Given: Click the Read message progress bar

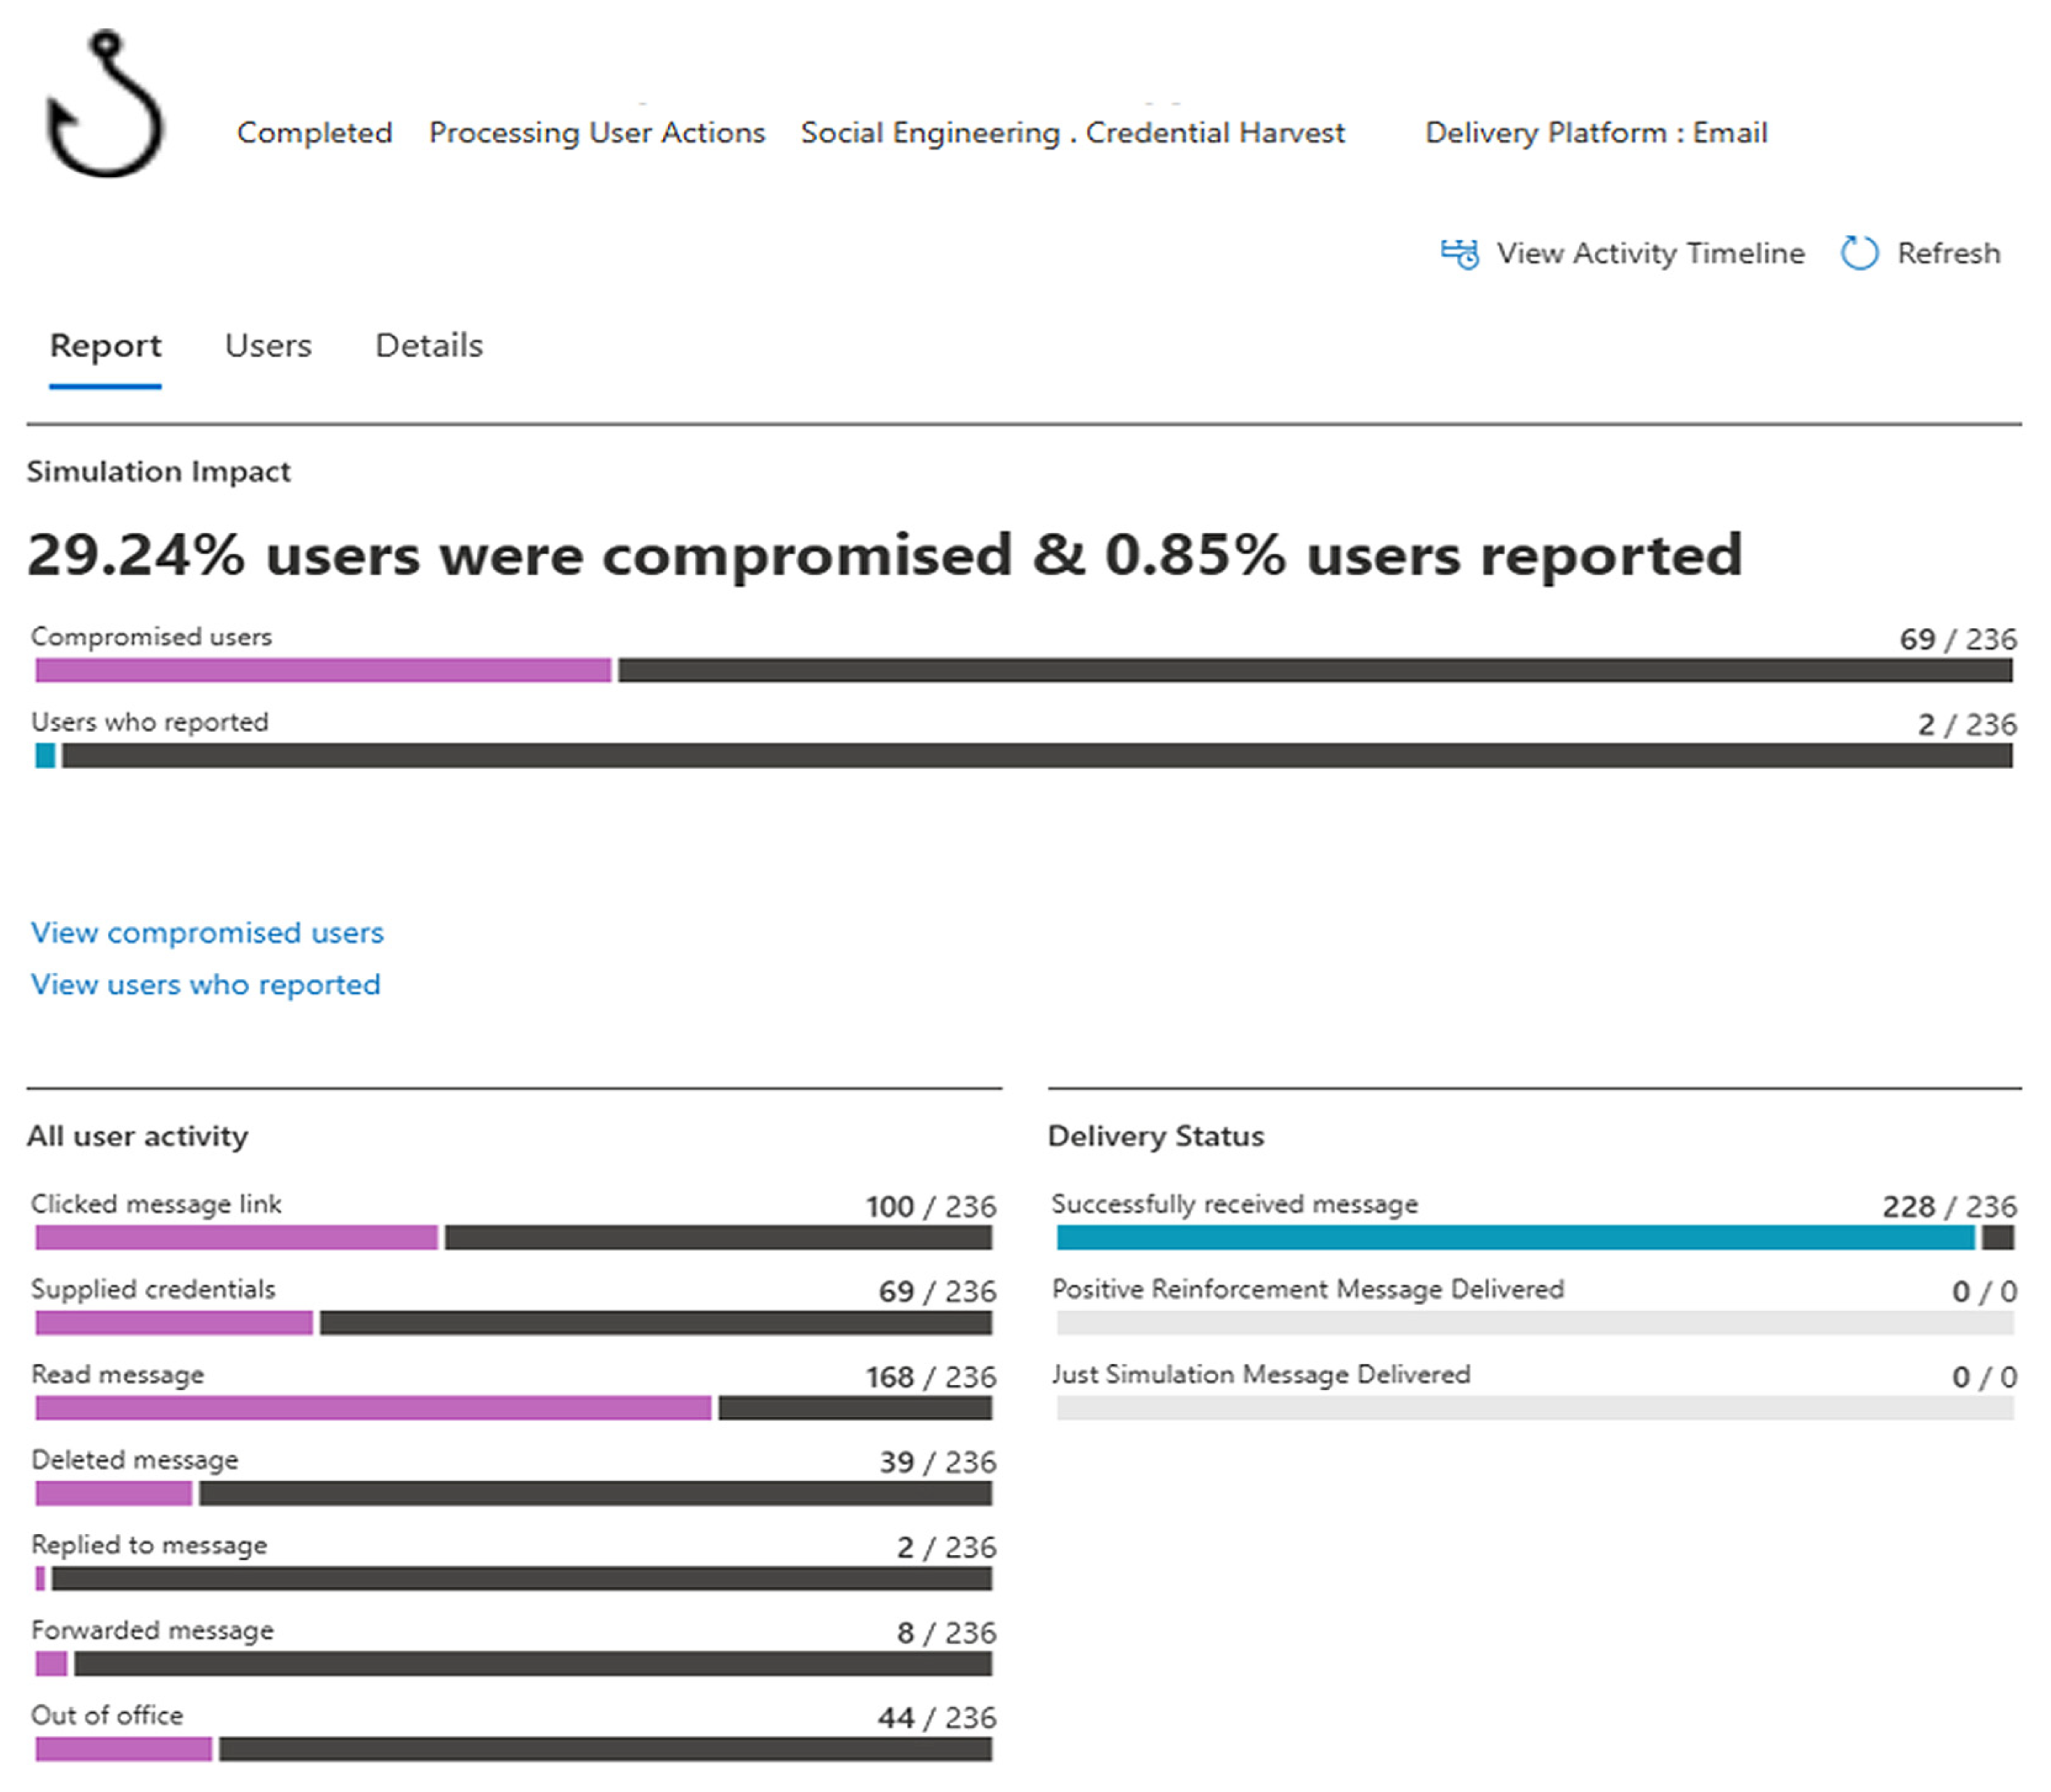Looking at the screenshot, I should coord(513,1408).
